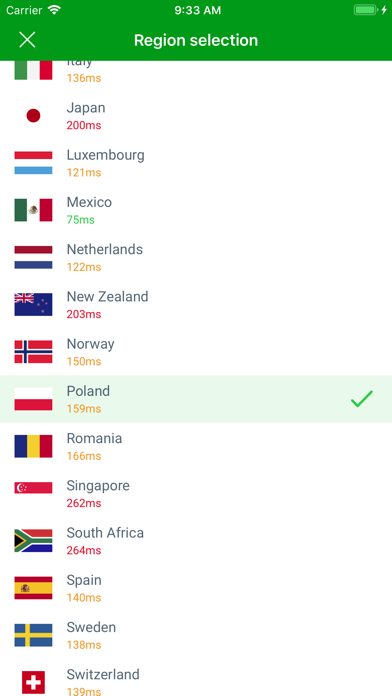This screenshot has width=392, height=696.
Task: Tap the Switzerland flag icon
Action: 33,682
